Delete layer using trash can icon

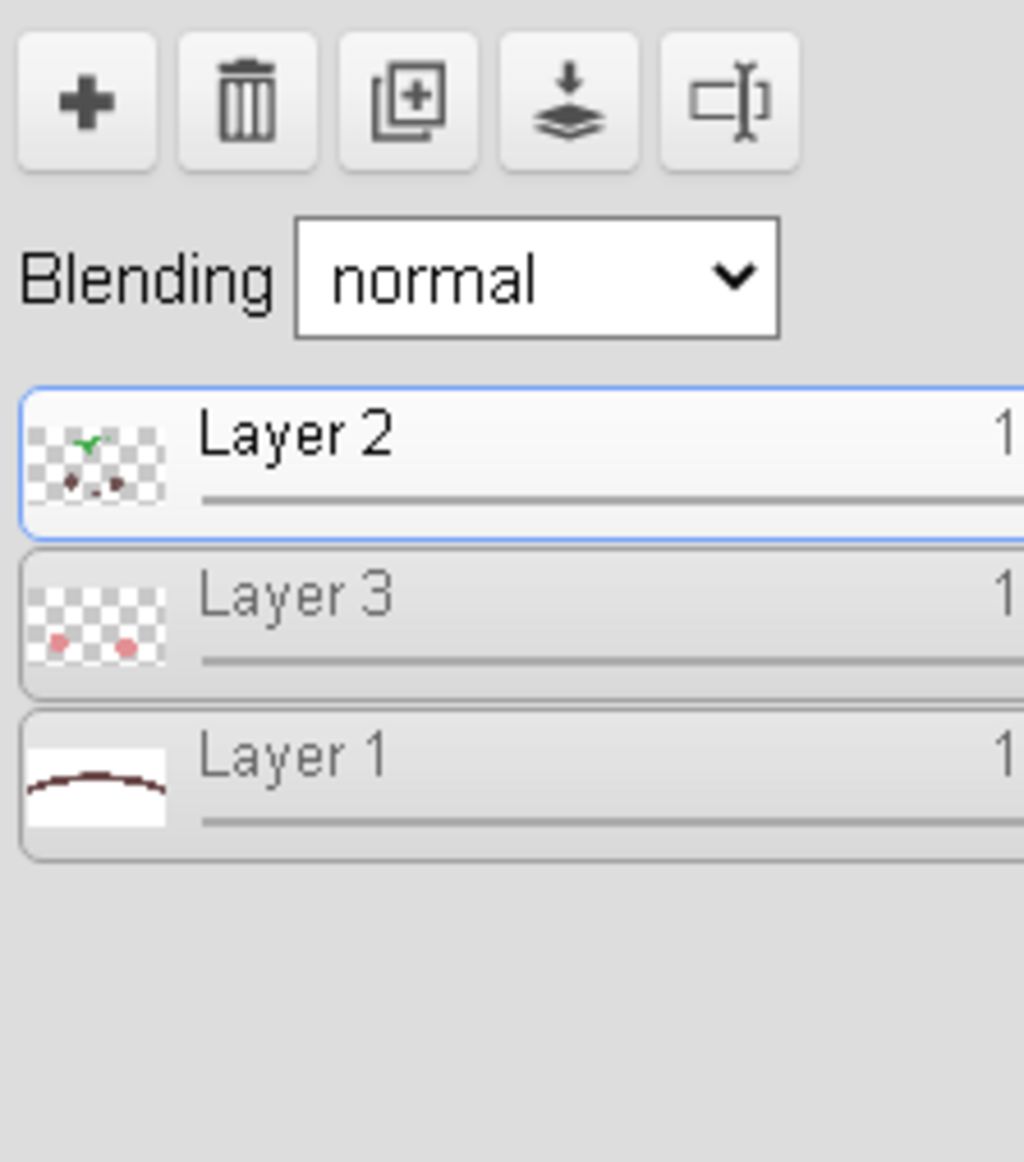(247, 102)
